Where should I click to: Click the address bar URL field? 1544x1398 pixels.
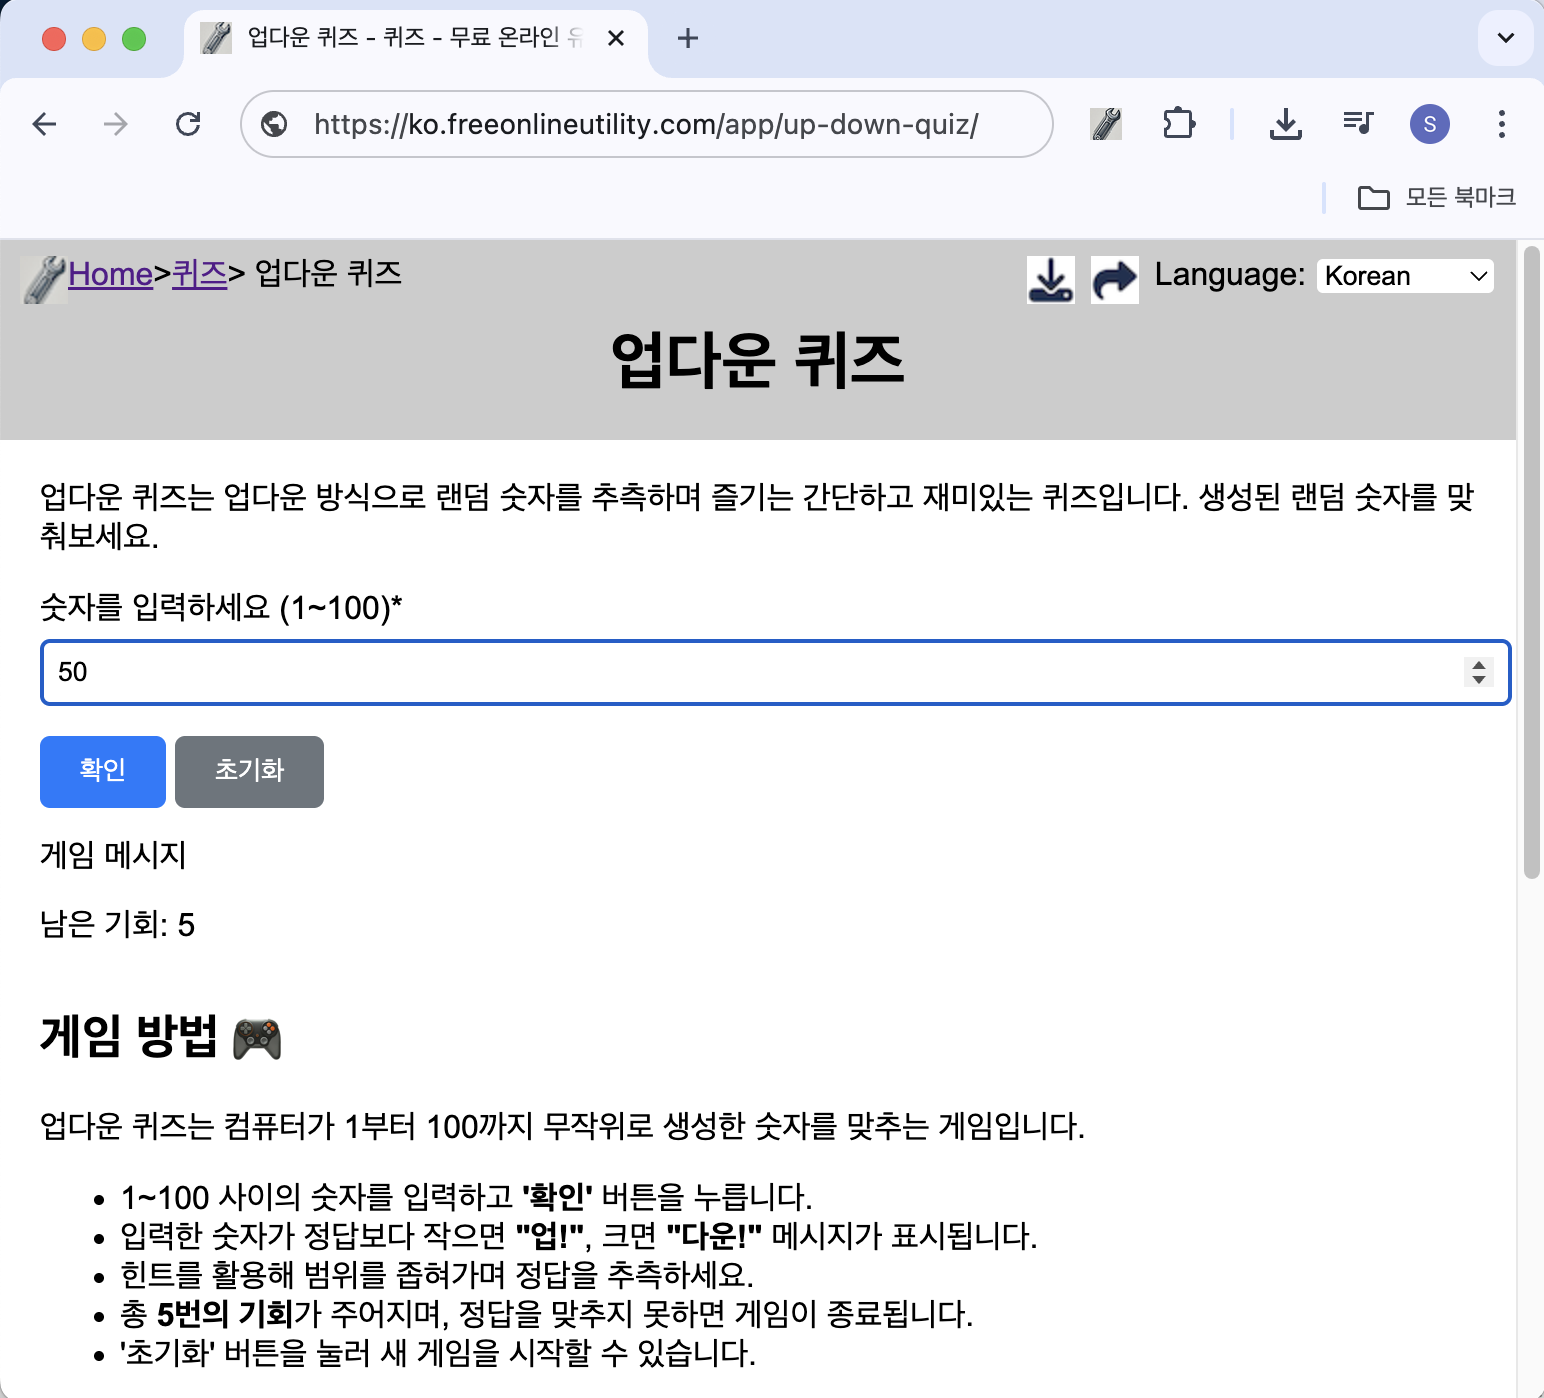[x=646, y=124]
